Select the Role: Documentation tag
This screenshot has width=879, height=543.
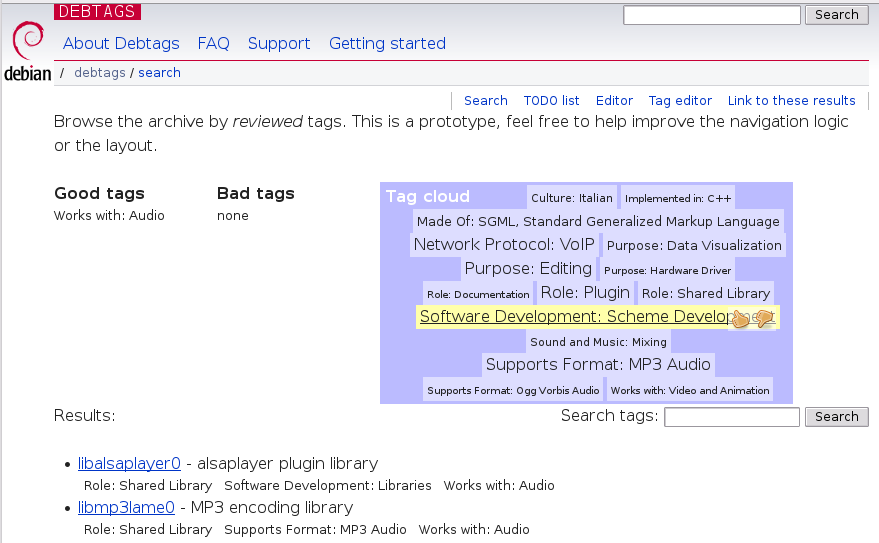pos(478,294)
